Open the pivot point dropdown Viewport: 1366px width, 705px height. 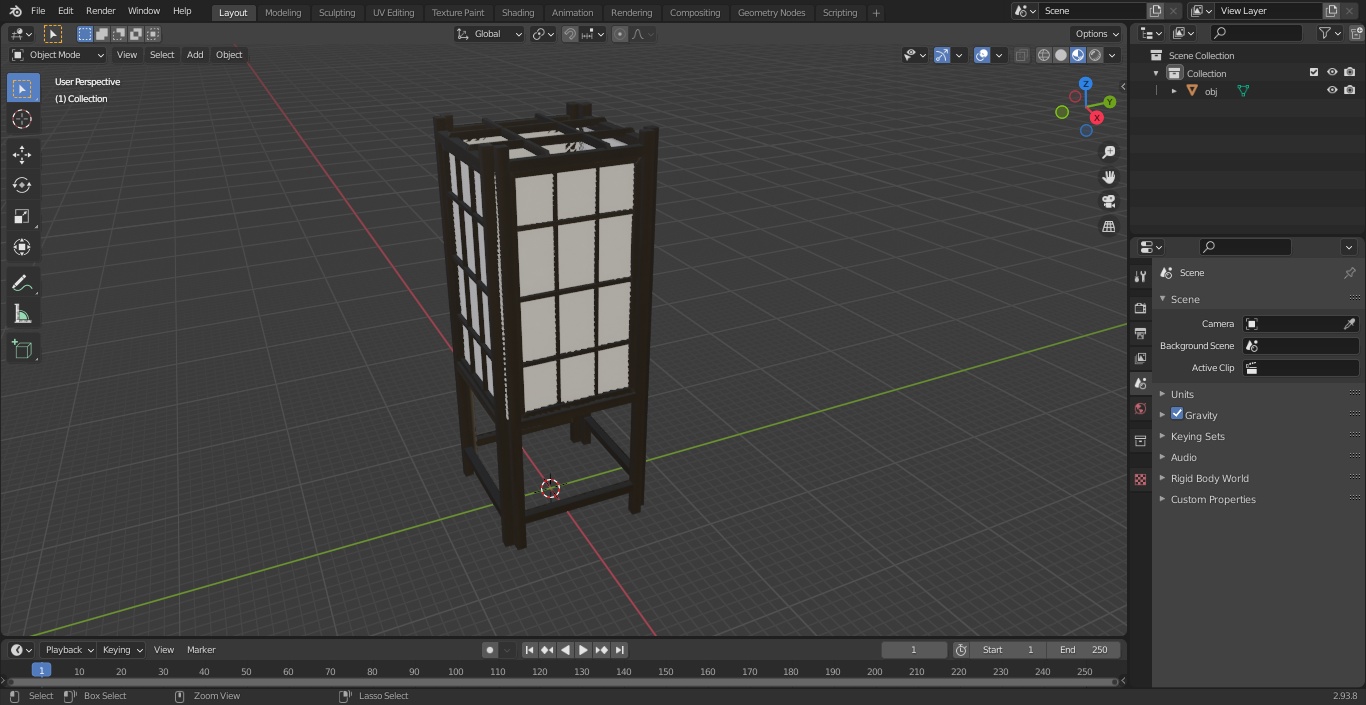tap(543, 34)
